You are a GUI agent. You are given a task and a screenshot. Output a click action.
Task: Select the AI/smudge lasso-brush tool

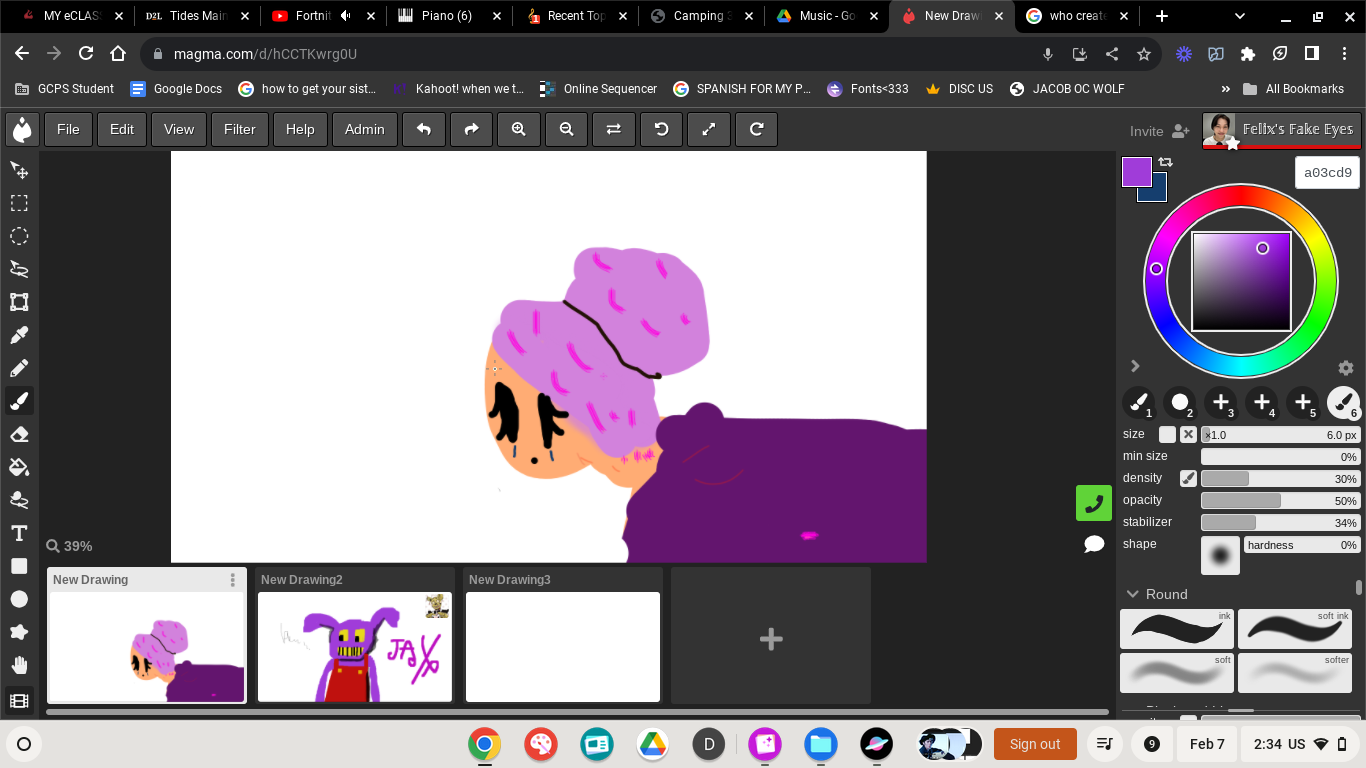[19, 500]
